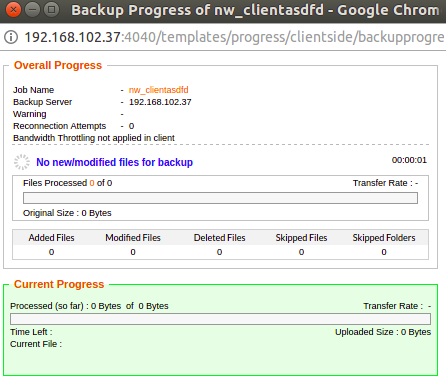446x390 pixels.
Task: Click the loading spinner icon beside backup status
Action: tap(22, 162)
